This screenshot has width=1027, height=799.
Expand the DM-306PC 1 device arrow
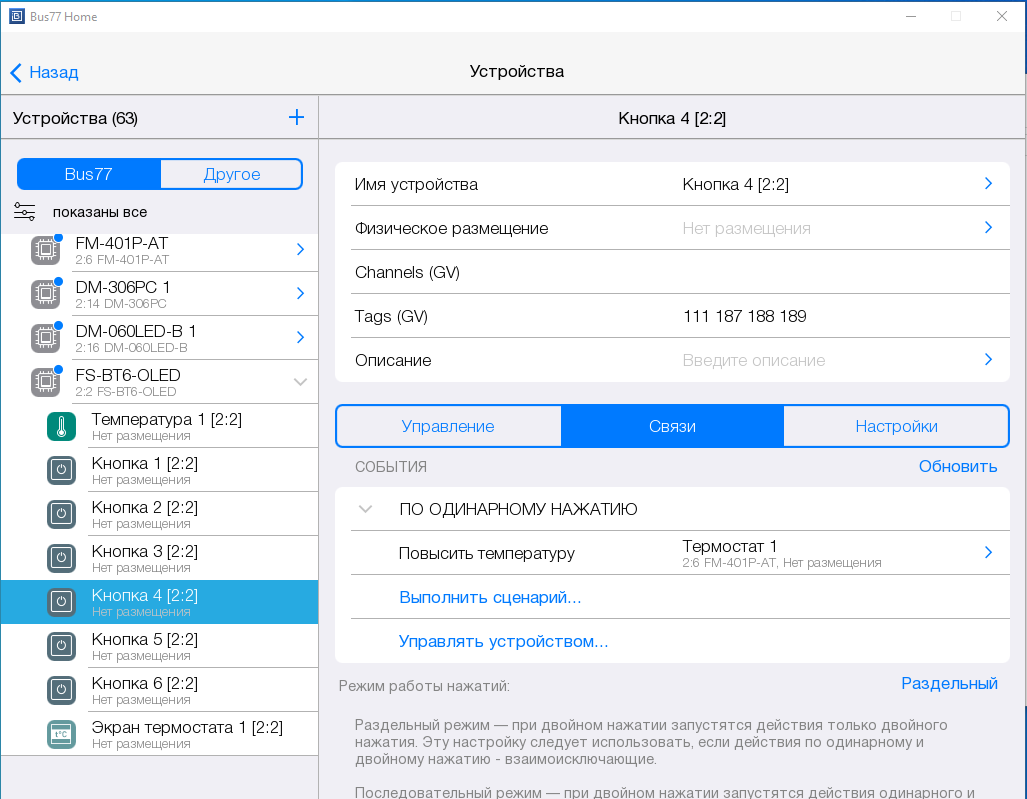coord(300,294)
